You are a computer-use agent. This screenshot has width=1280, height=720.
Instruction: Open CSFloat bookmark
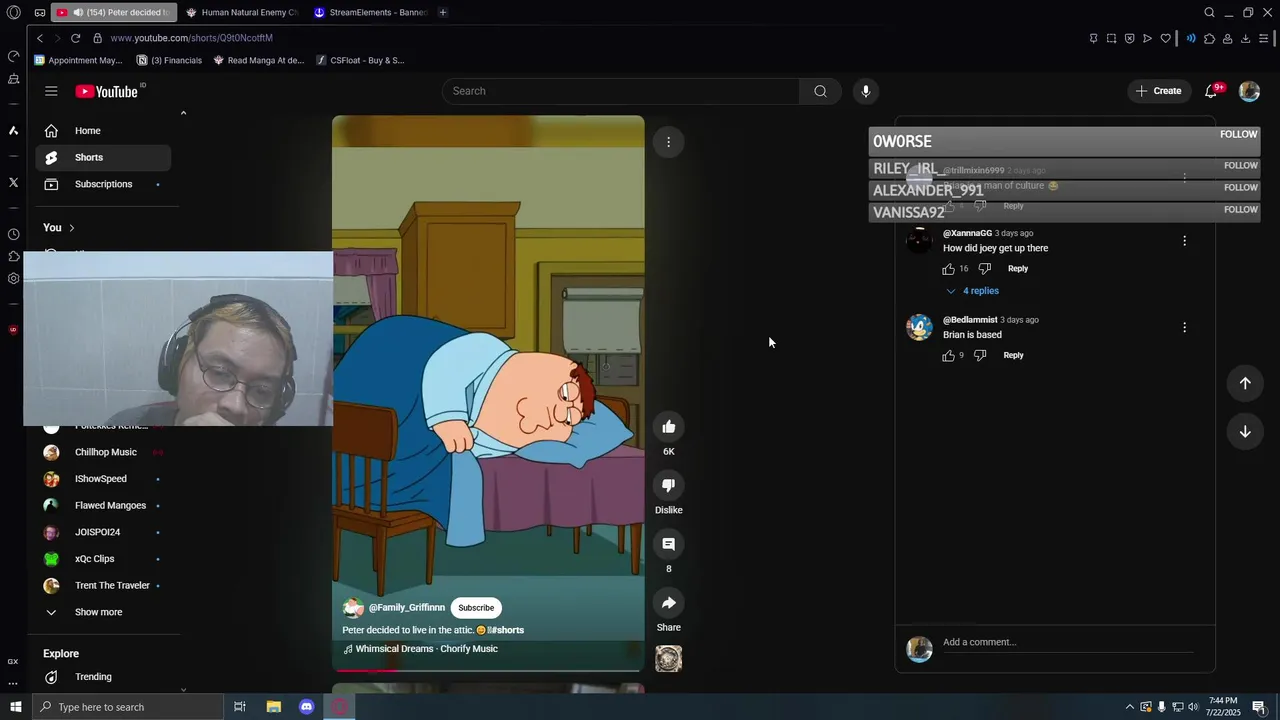[x=360, y=60]
